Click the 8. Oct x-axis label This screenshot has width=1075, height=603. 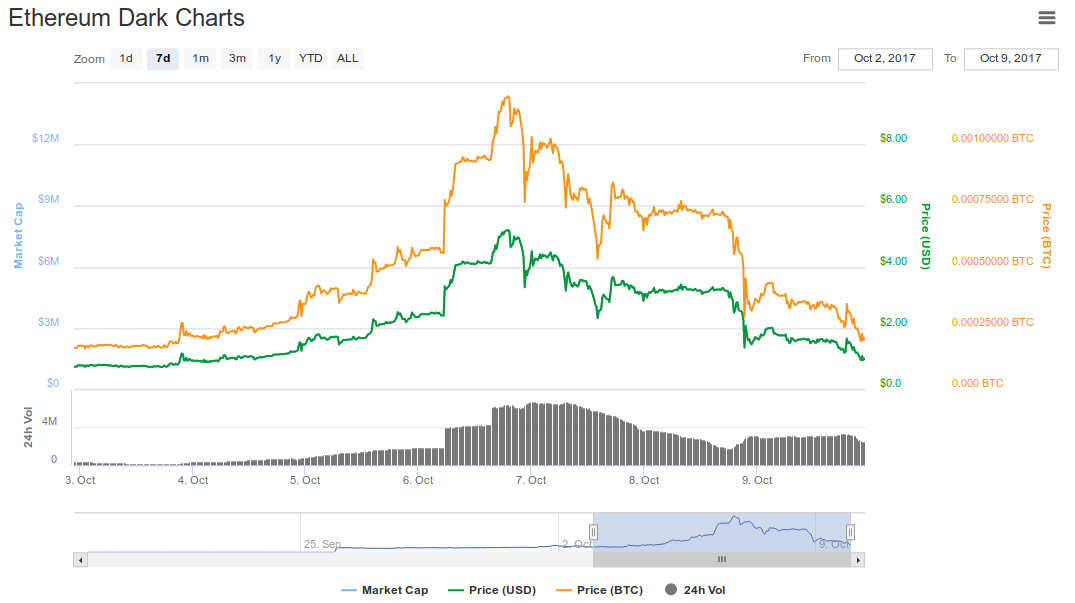click(x=644, y=480)
